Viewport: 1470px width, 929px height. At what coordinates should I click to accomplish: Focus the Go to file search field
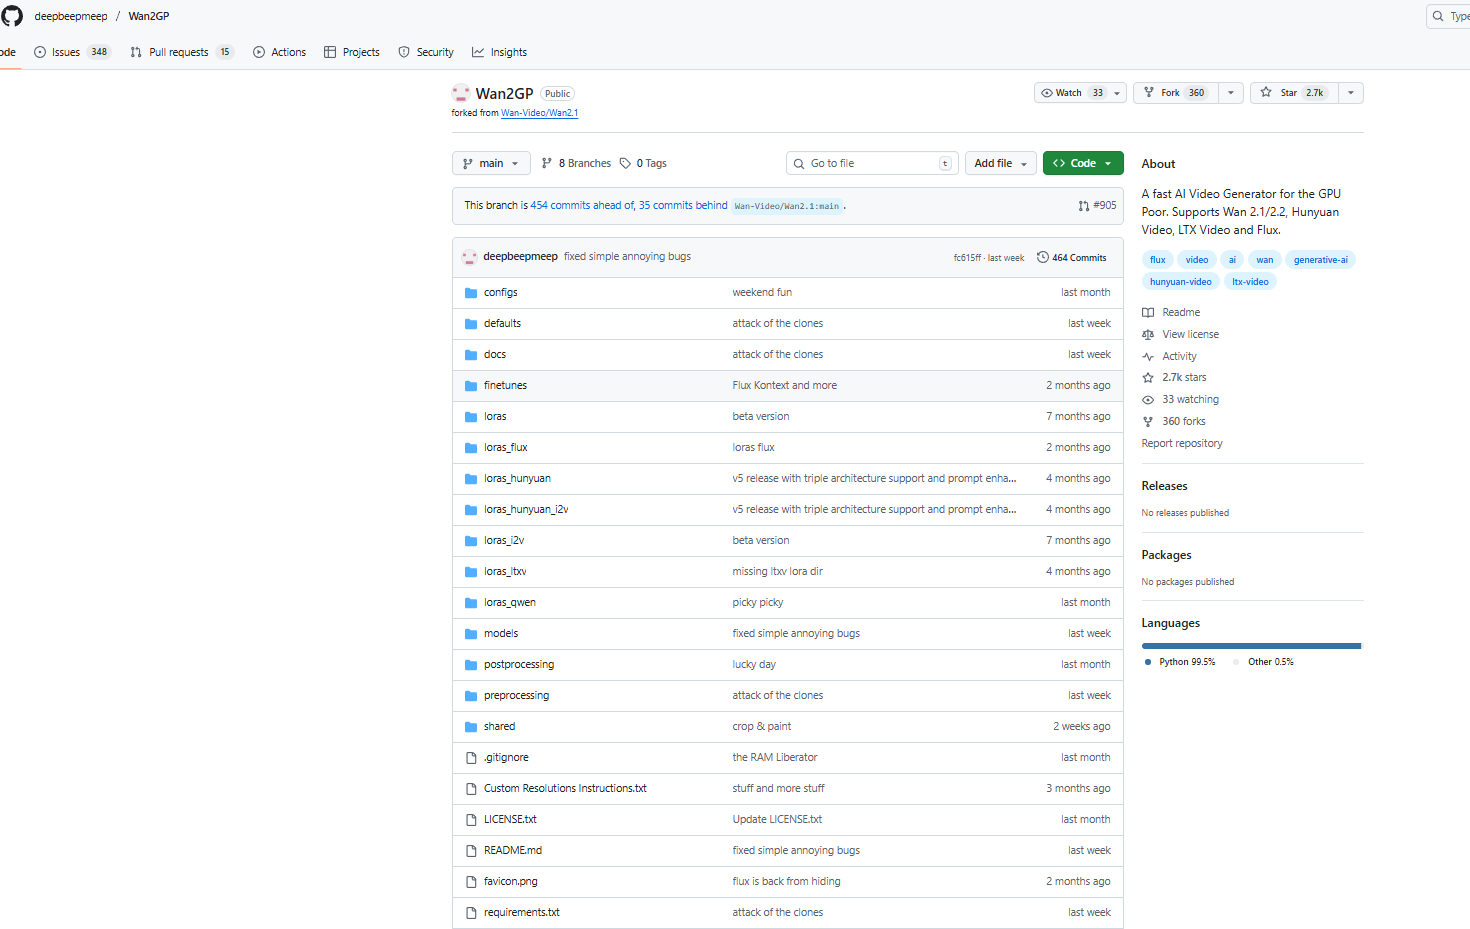[872, 163]
